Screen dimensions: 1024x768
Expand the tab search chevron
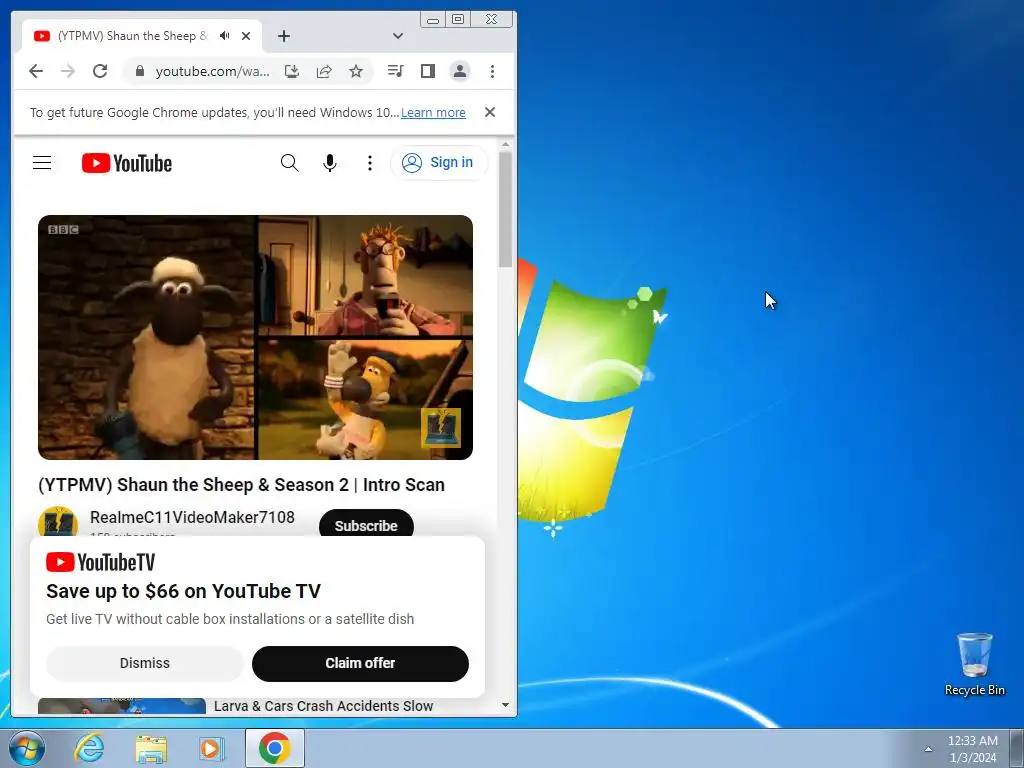(x=398, y=36)
